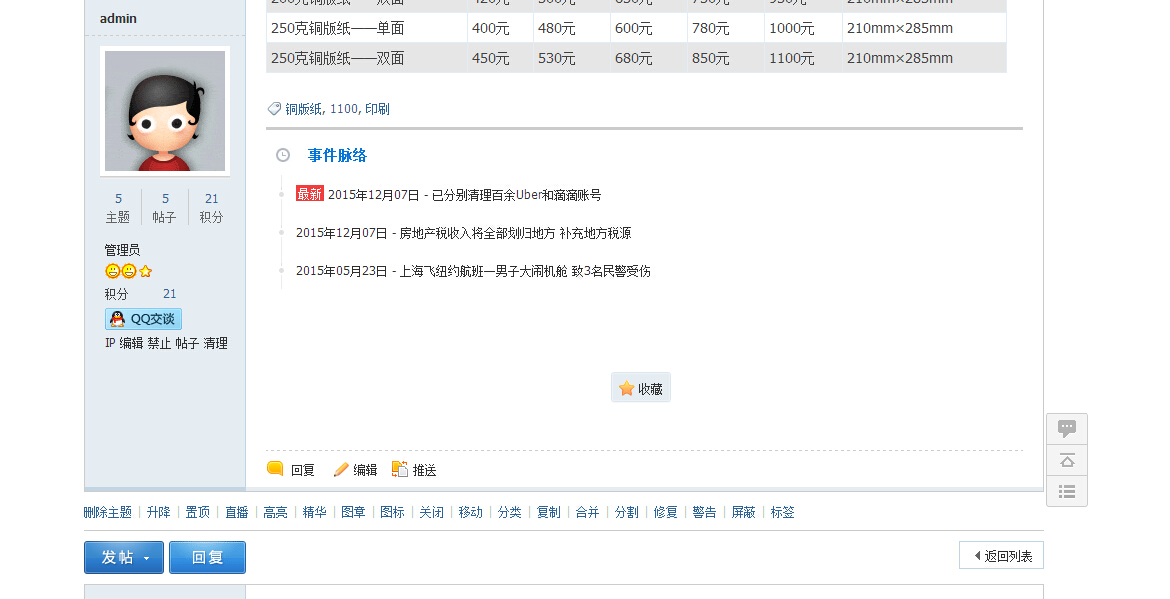1170x599 pixels.
Task: Click the floating back-to-top arrow icon
Action: [x=1066, y=460]
